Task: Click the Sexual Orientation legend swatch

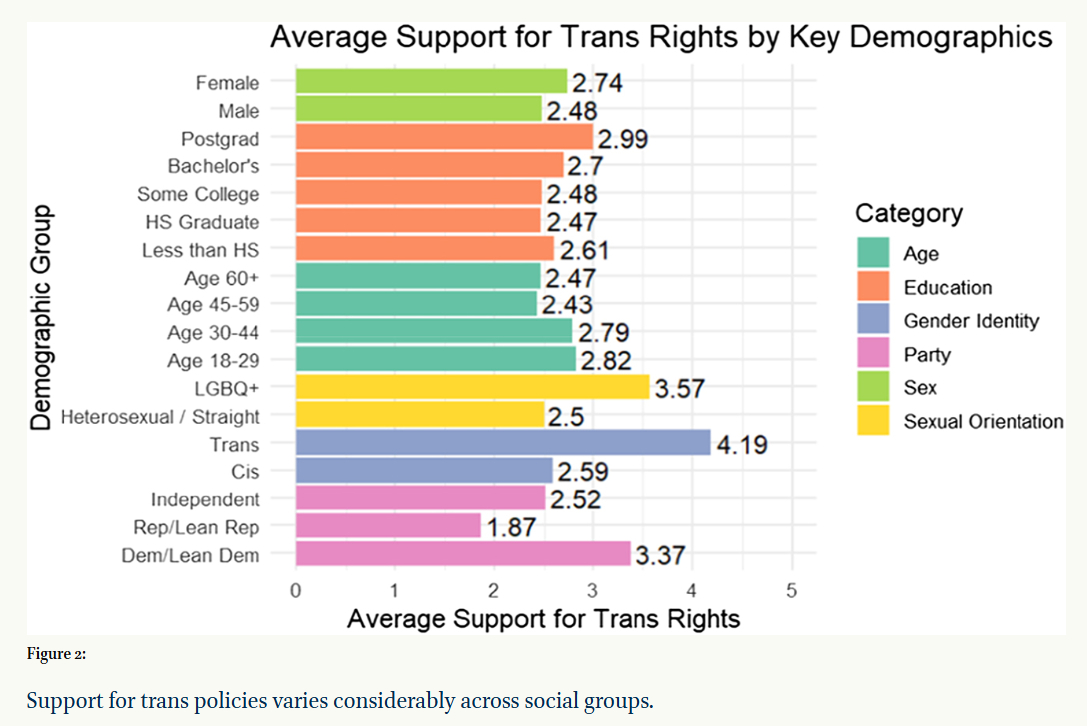Action: 872,421
